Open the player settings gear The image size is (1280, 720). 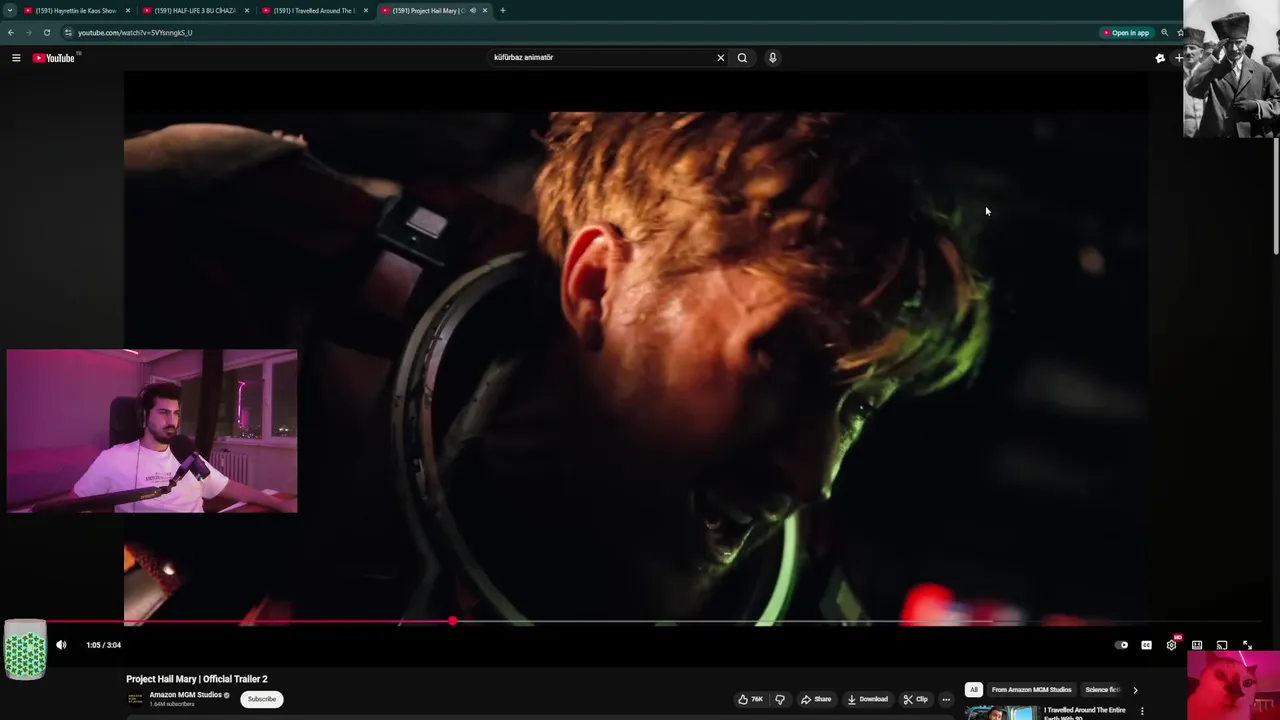click(x=1171, y=645)
